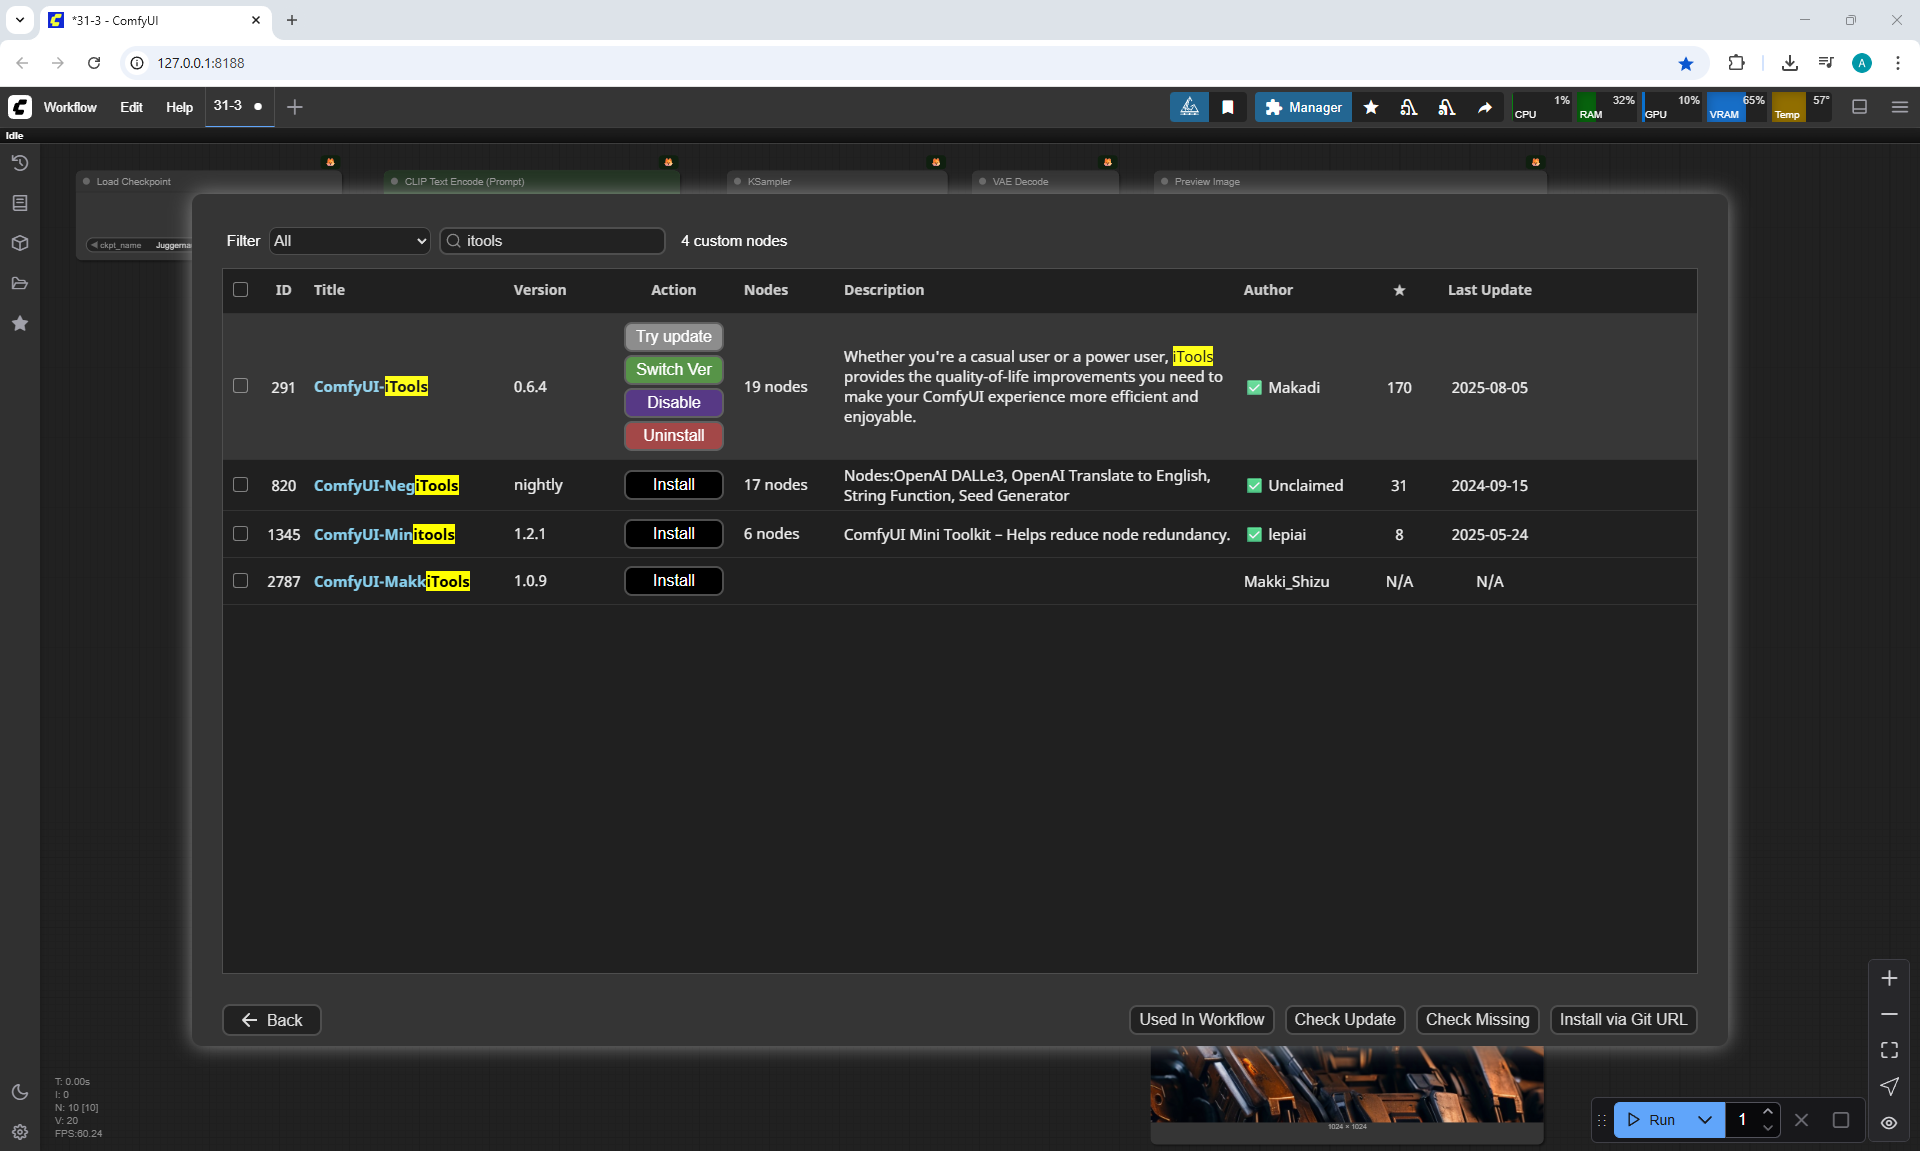The height and width of the screenshot is (1151, 1920).
Task: Click the Check Missing button
Action: coord(1477,1020)
